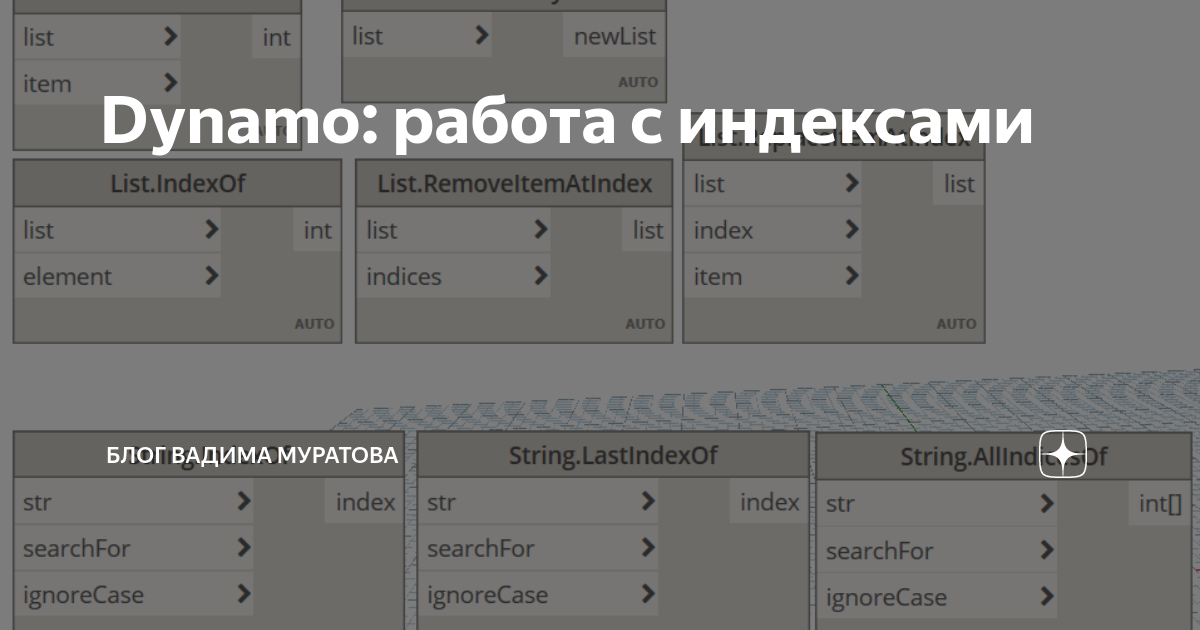The width and height of the screenshot is (1200, 630).
Task: Open the Блог Вадима Муратова link
Action: click(x=252, y=455)
